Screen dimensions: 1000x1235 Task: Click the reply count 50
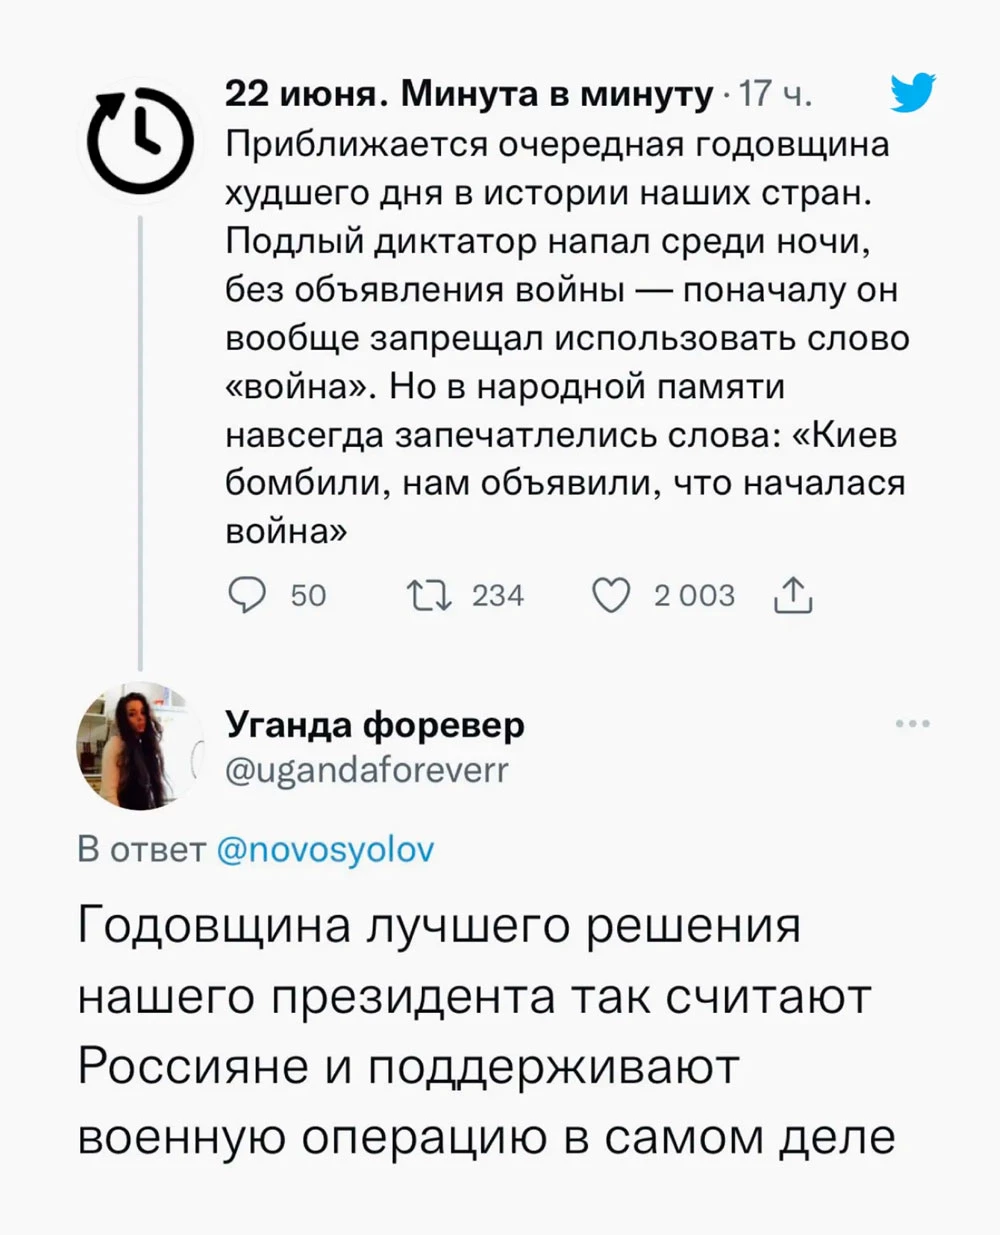[x=308, y=596]
